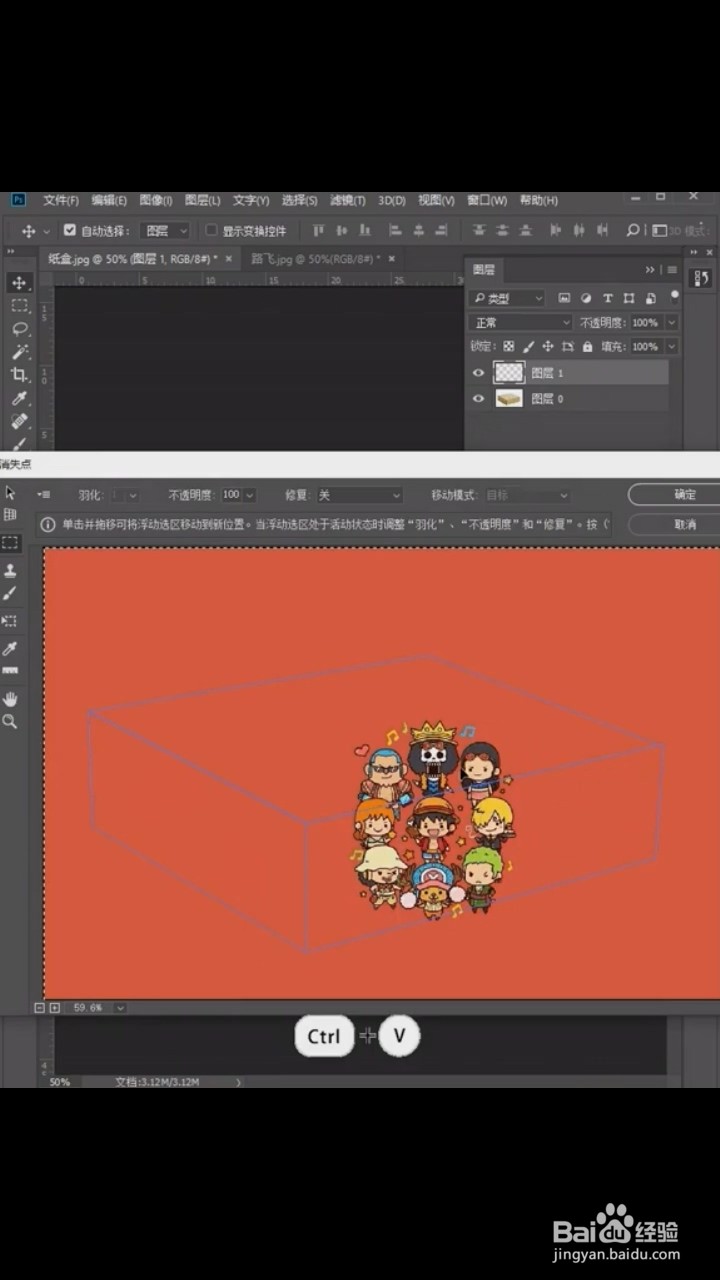Open layer filter 类型 dropdown
Screen dimensions: 720x1280
click(508, 298)
